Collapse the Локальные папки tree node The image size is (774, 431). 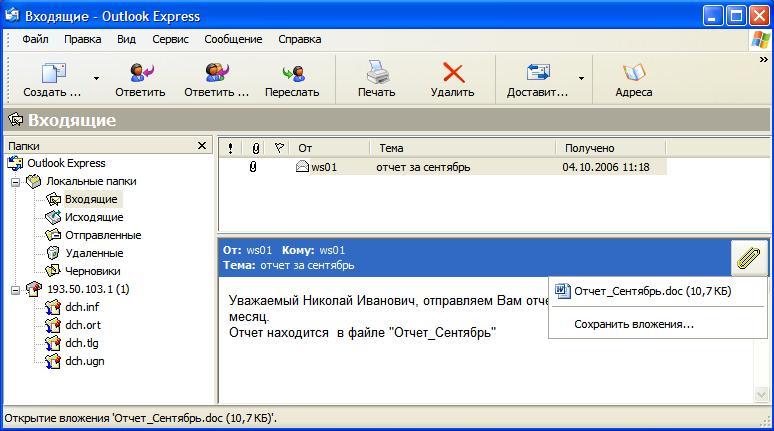pos(15,182)
